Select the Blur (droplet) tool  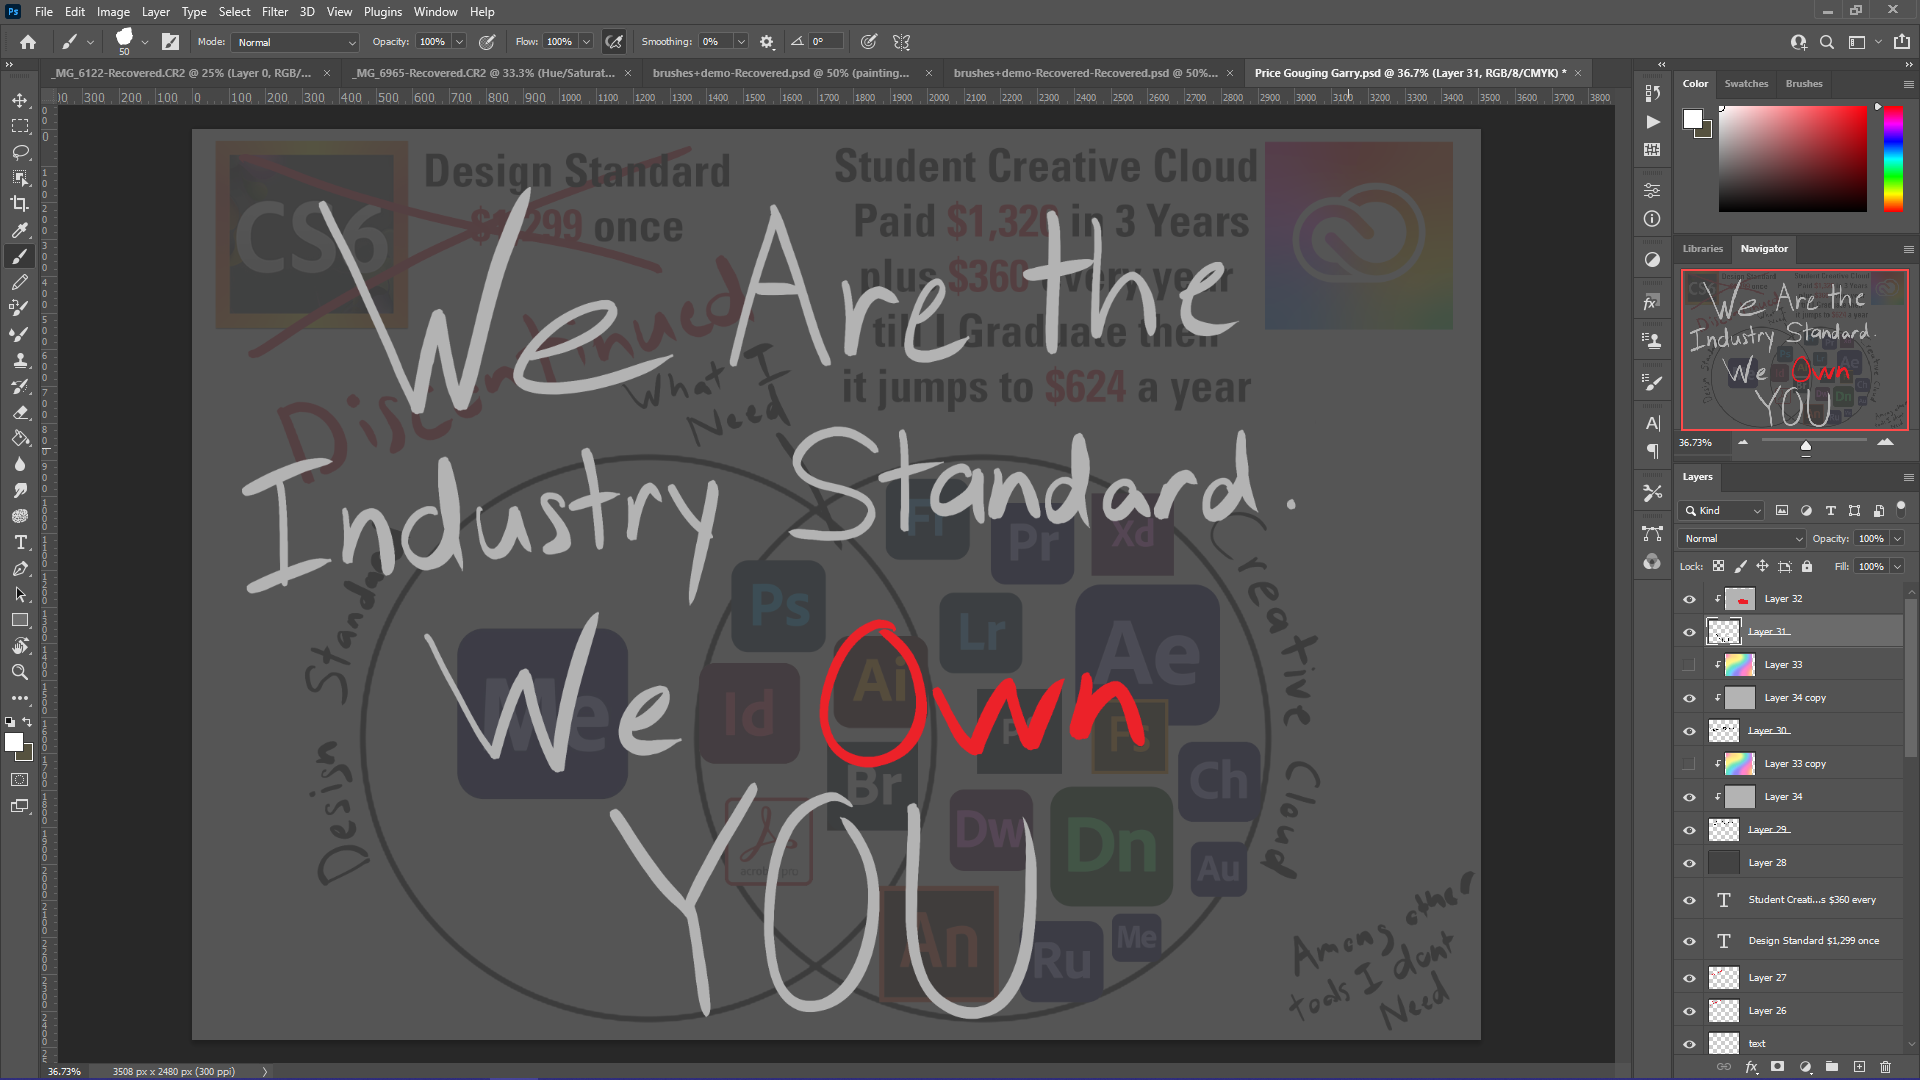click(x=20, y=464)
